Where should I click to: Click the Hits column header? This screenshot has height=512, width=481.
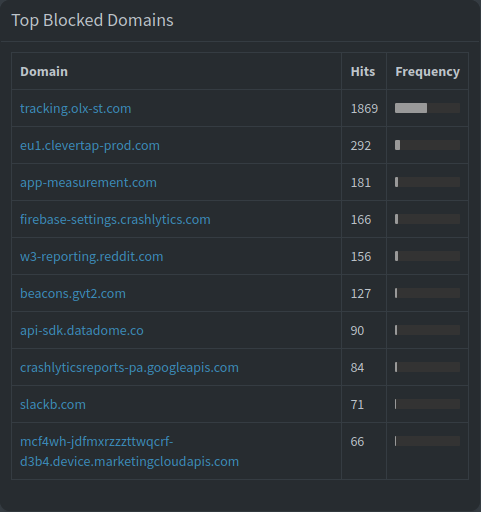pos(363,72)
